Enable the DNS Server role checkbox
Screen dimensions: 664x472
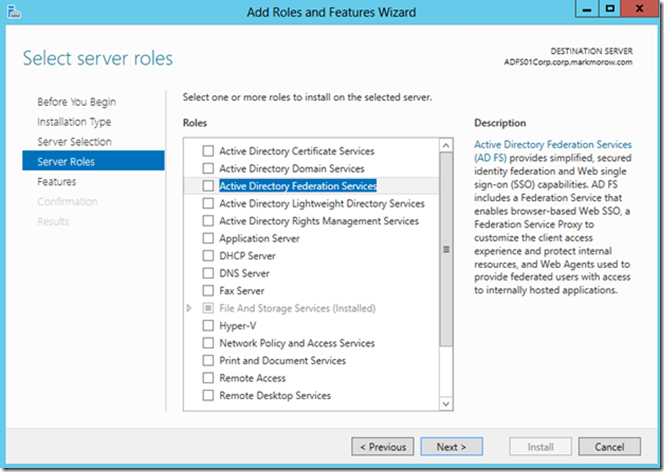[x=208, y=273]
